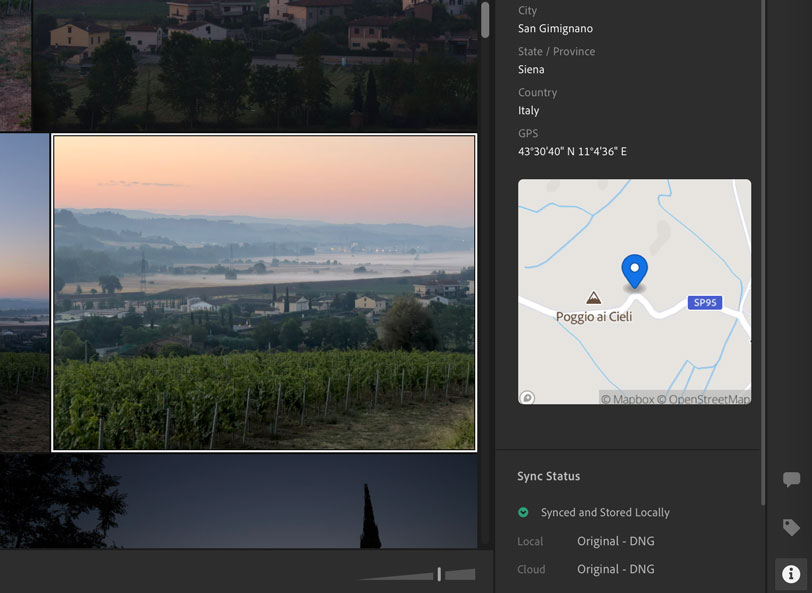Screen dimensions: 812x593
Task: Click the peak symbol beside Poggio ai Cieli
Action: coord(593,297)
